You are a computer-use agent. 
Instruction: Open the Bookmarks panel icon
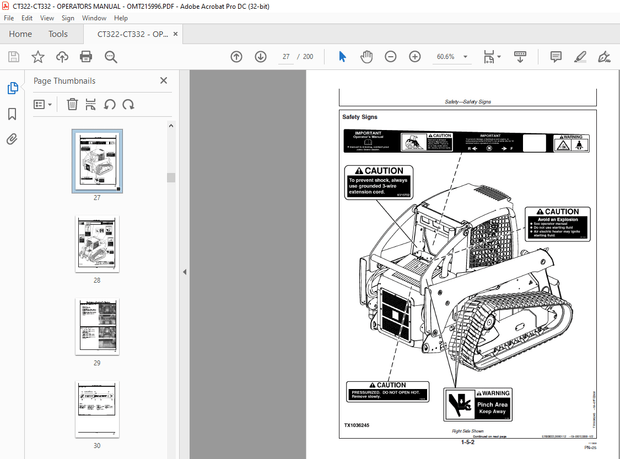tap(12, 114)
